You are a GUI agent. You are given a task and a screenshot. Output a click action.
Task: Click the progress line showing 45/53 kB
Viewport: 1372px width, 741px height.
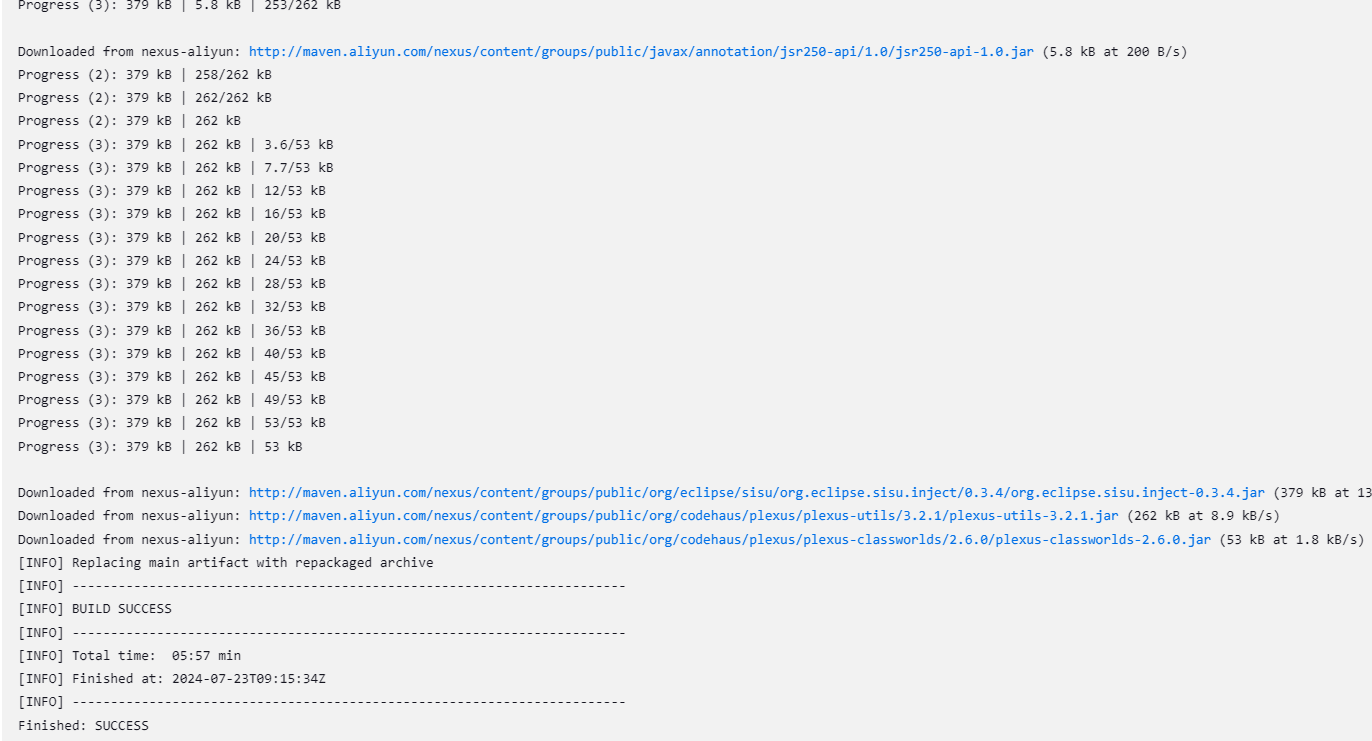click(x=172, y=376)
